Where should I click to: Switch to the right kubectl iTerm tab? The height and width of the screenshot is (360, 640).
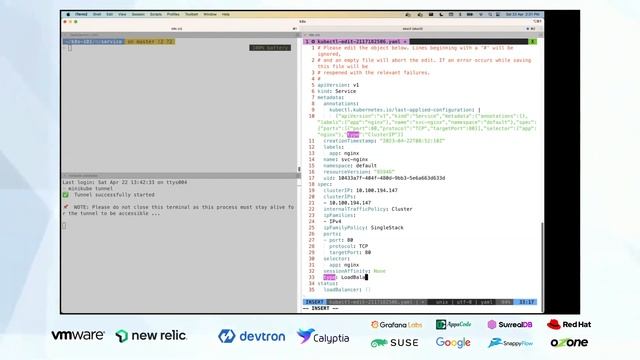point(413,29)
